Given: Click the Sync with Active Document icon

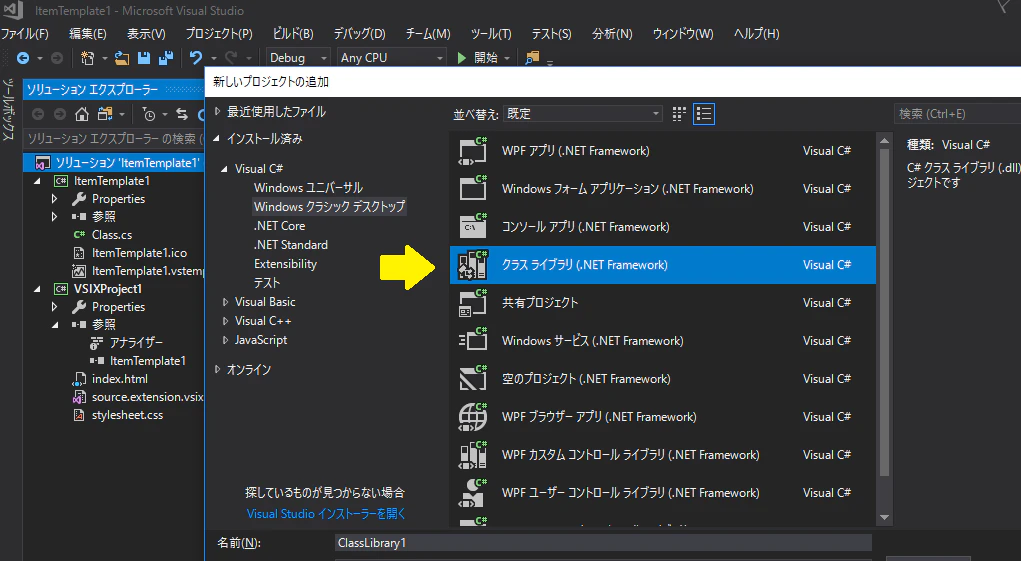Looking at the screenshot, I should (x=182, y=115).
